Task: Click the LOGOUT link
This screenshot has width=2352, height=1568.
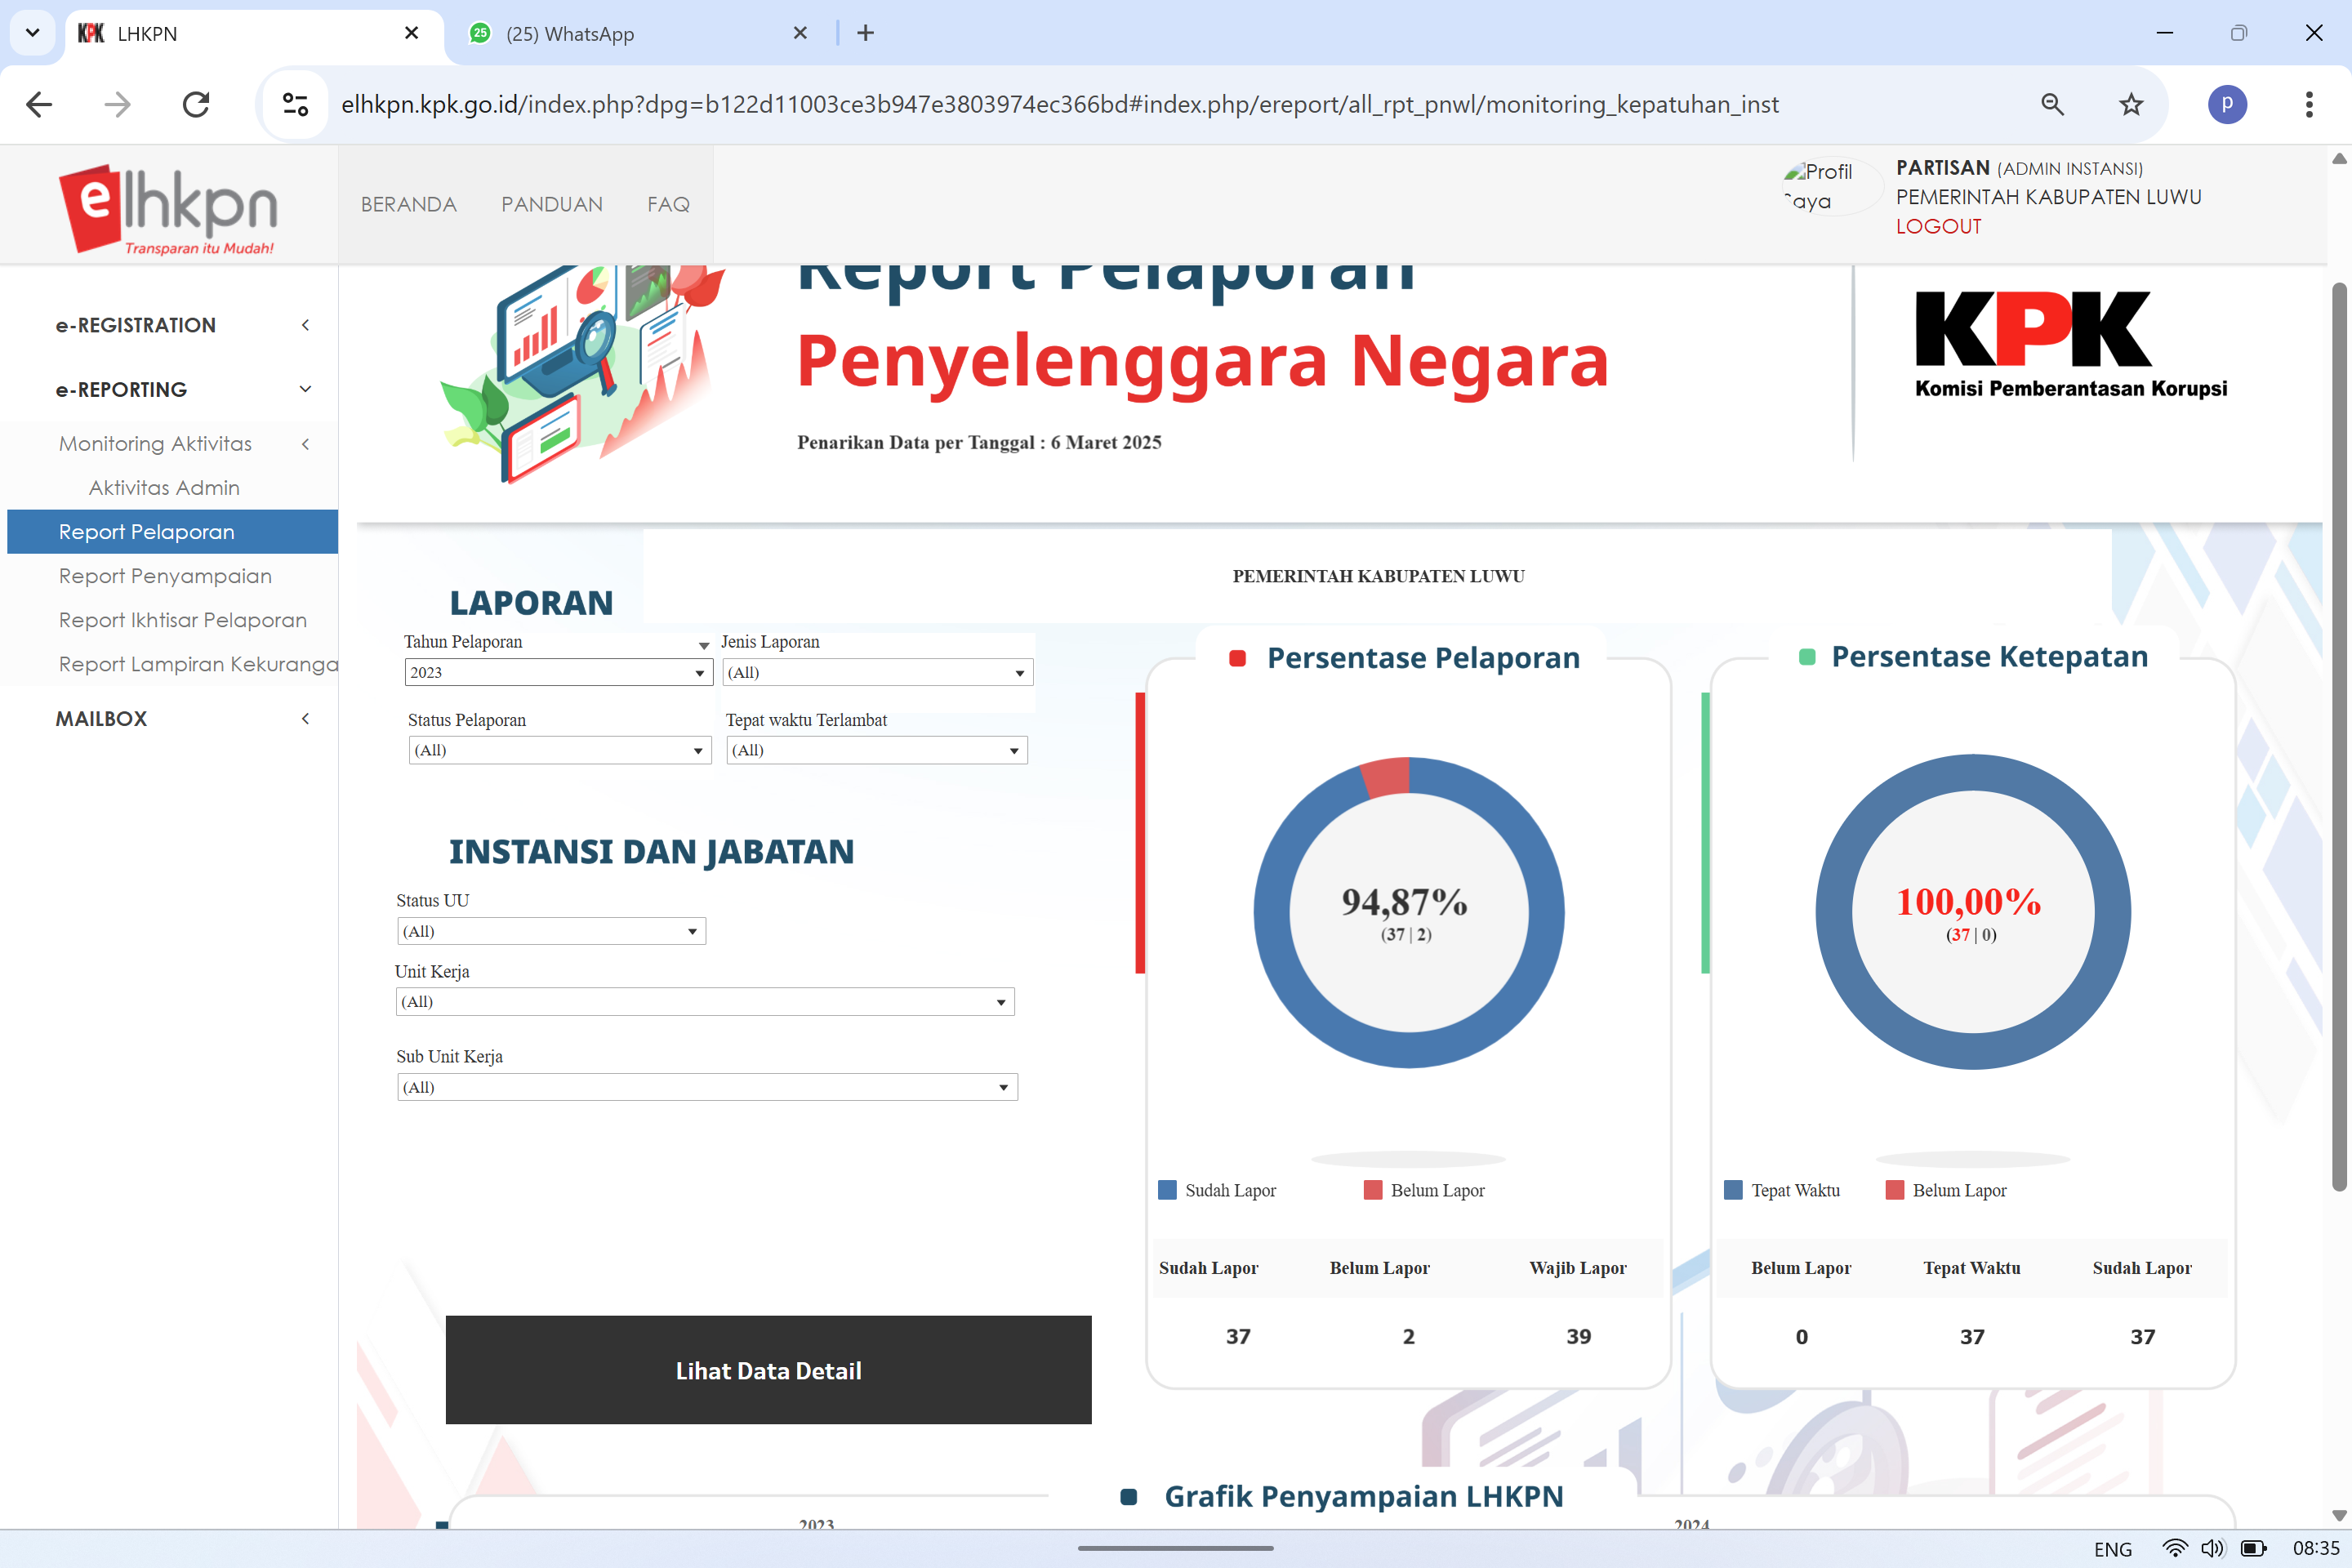Action: tap(1938, 226)
